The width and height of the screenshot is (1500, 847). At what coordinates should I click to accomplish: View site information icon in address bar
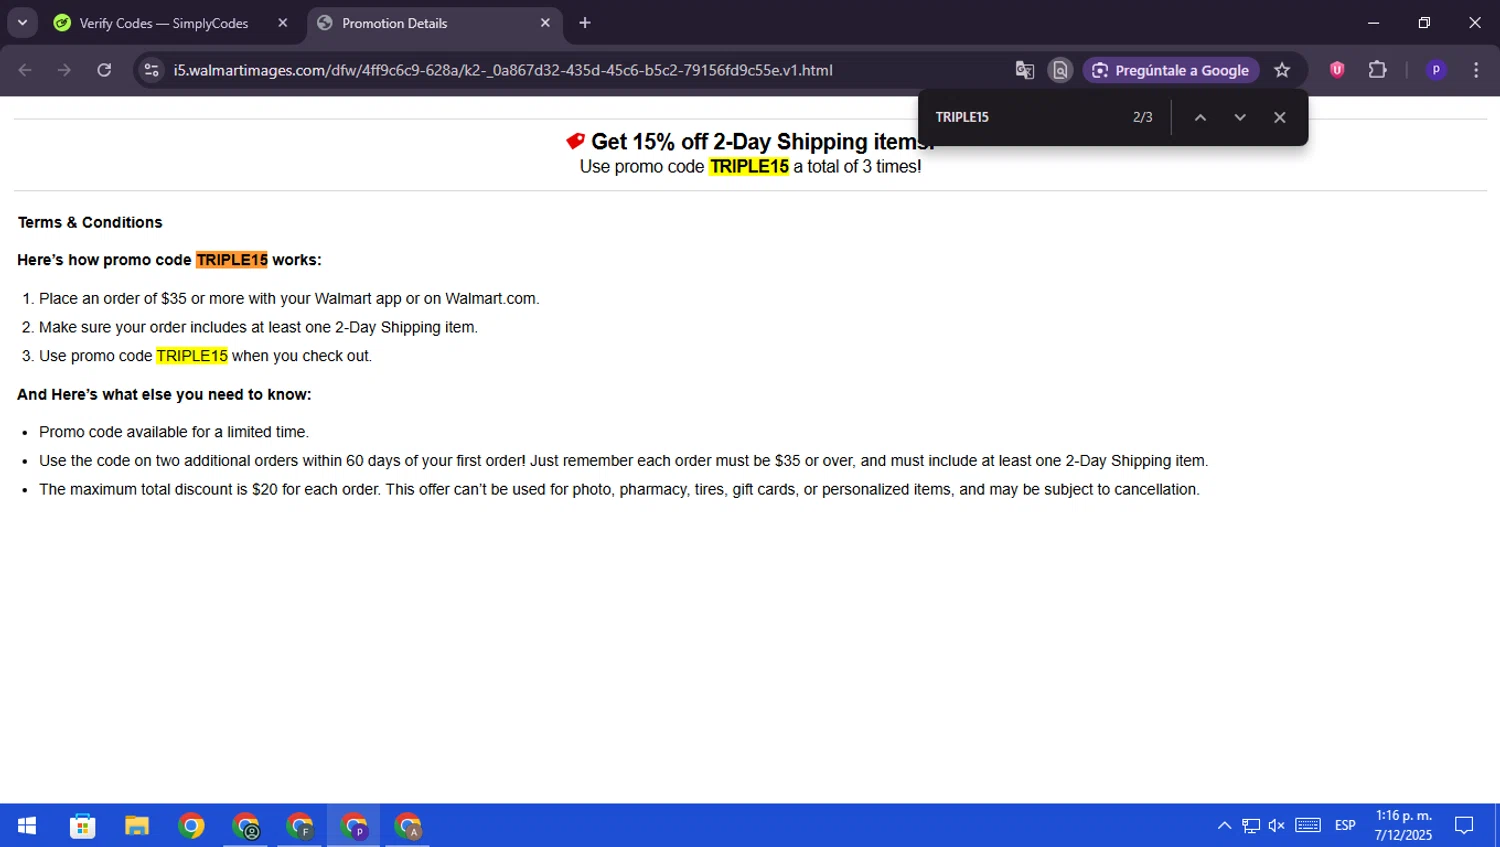(x=152, y=70)
